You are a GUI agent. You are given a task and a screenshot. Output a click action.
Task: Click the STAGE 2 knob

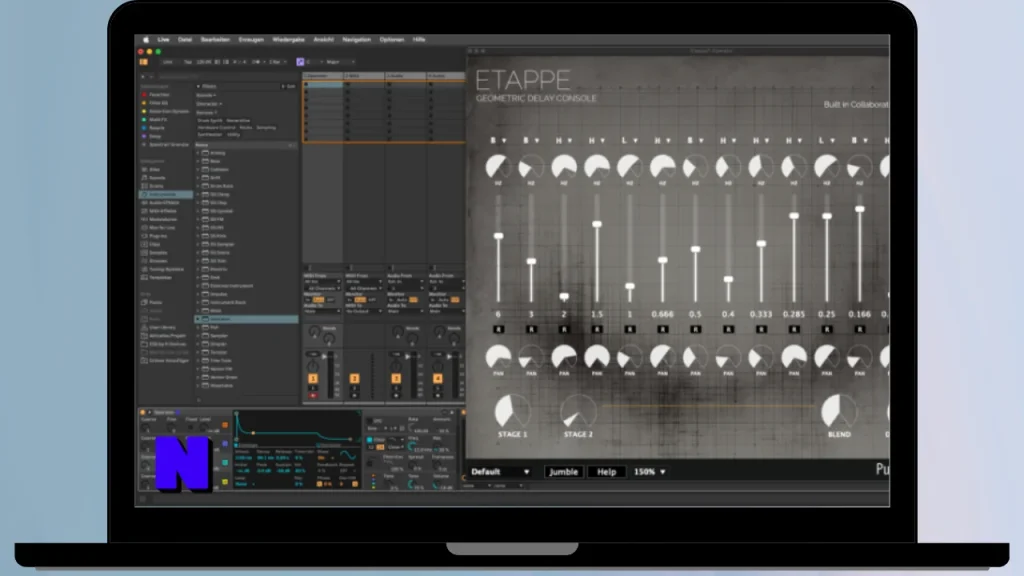point(578,411)
